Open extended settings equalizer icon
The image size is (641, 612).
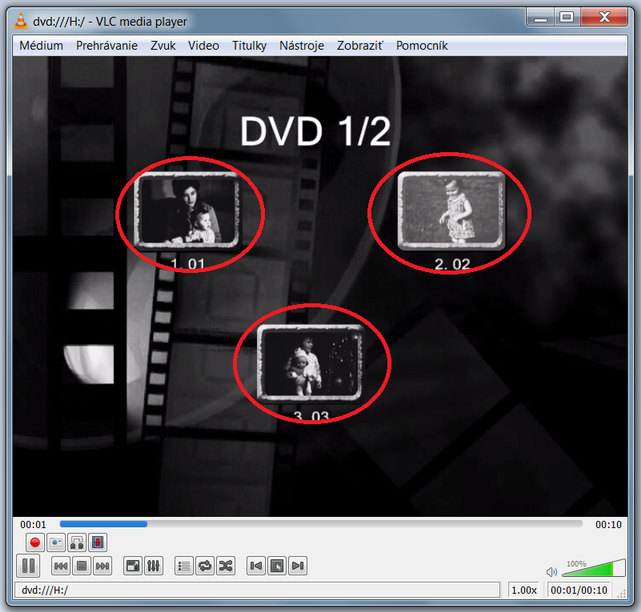pyautogui.click(x=153, y=566)
